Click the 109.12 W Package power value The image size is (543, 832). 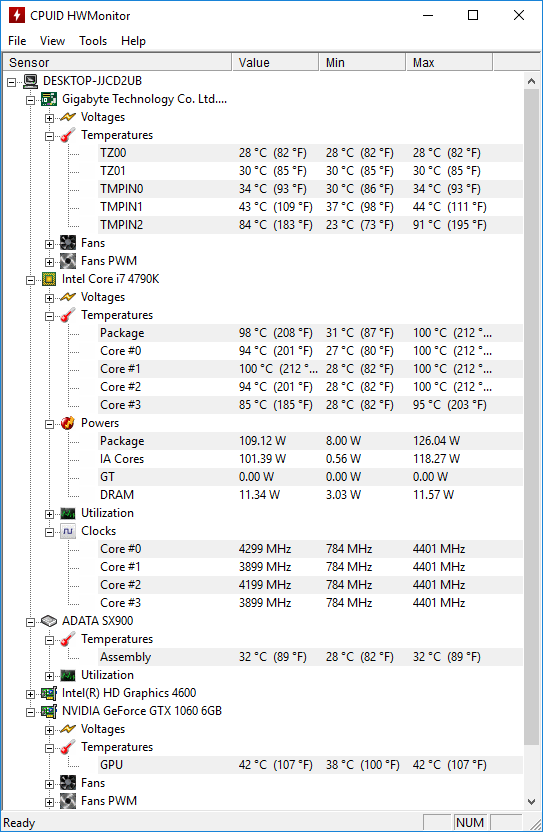click(x=262, y=441)
